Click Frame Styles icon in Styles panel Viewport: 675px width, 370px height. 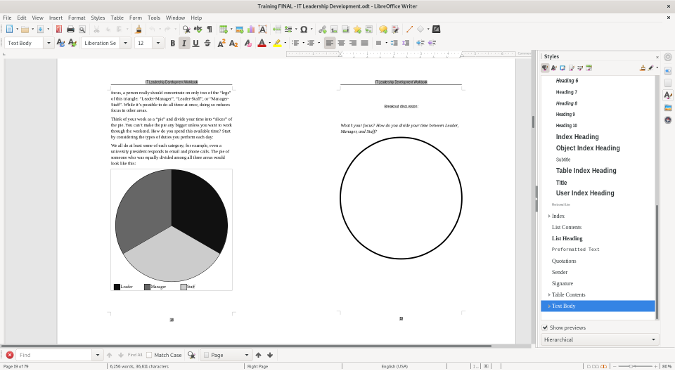click(563, 68)
